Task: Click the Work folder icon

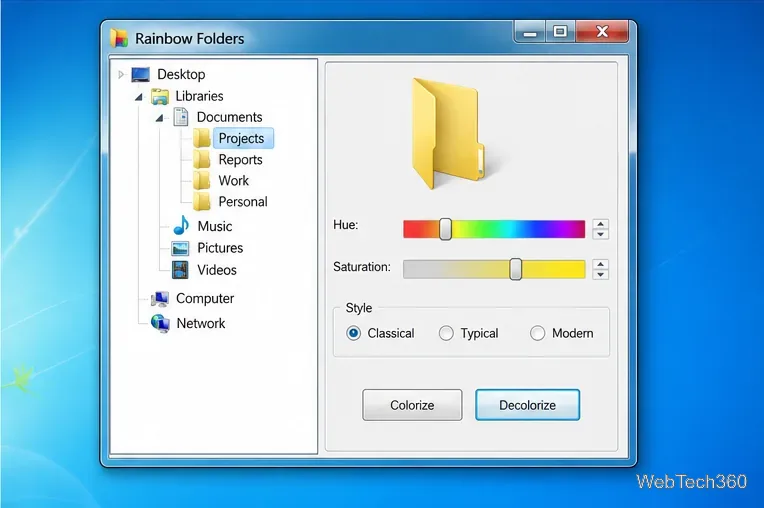Action: click(x=202, y=180)
